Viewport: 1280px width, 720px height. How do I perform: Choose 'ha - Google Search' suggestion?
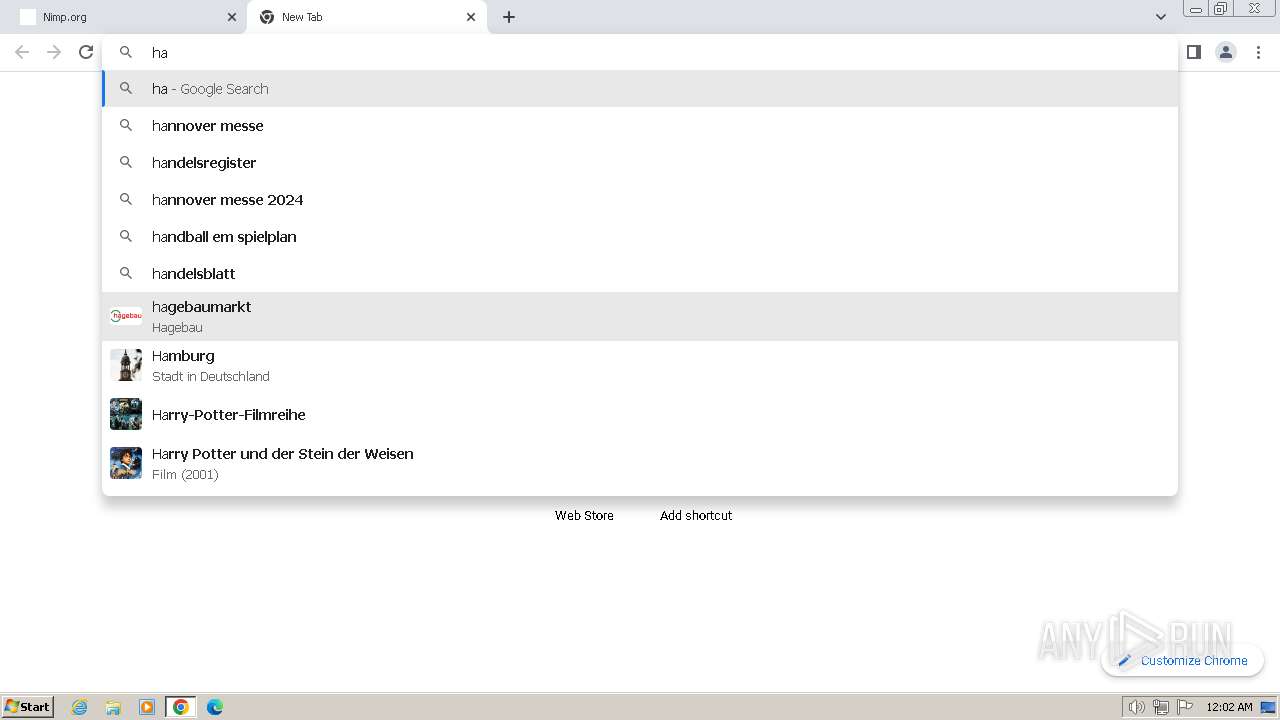640,89
